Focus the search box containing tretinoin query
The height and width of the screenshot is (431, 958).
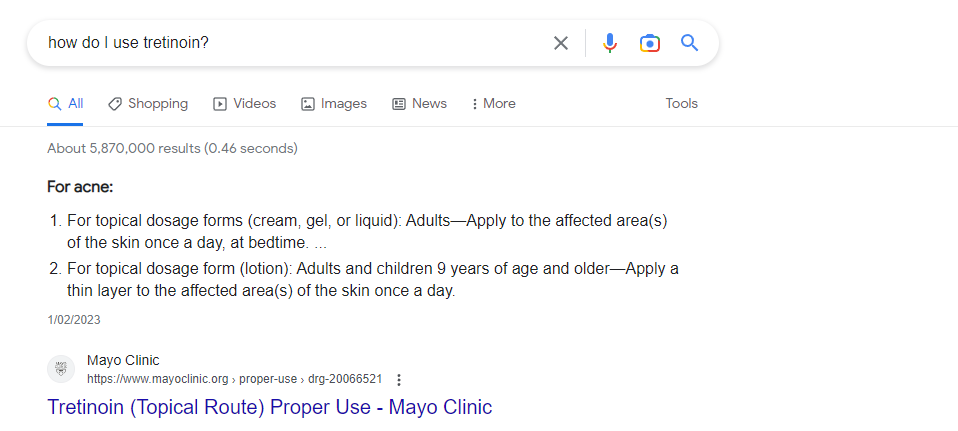tap(290, 43)
